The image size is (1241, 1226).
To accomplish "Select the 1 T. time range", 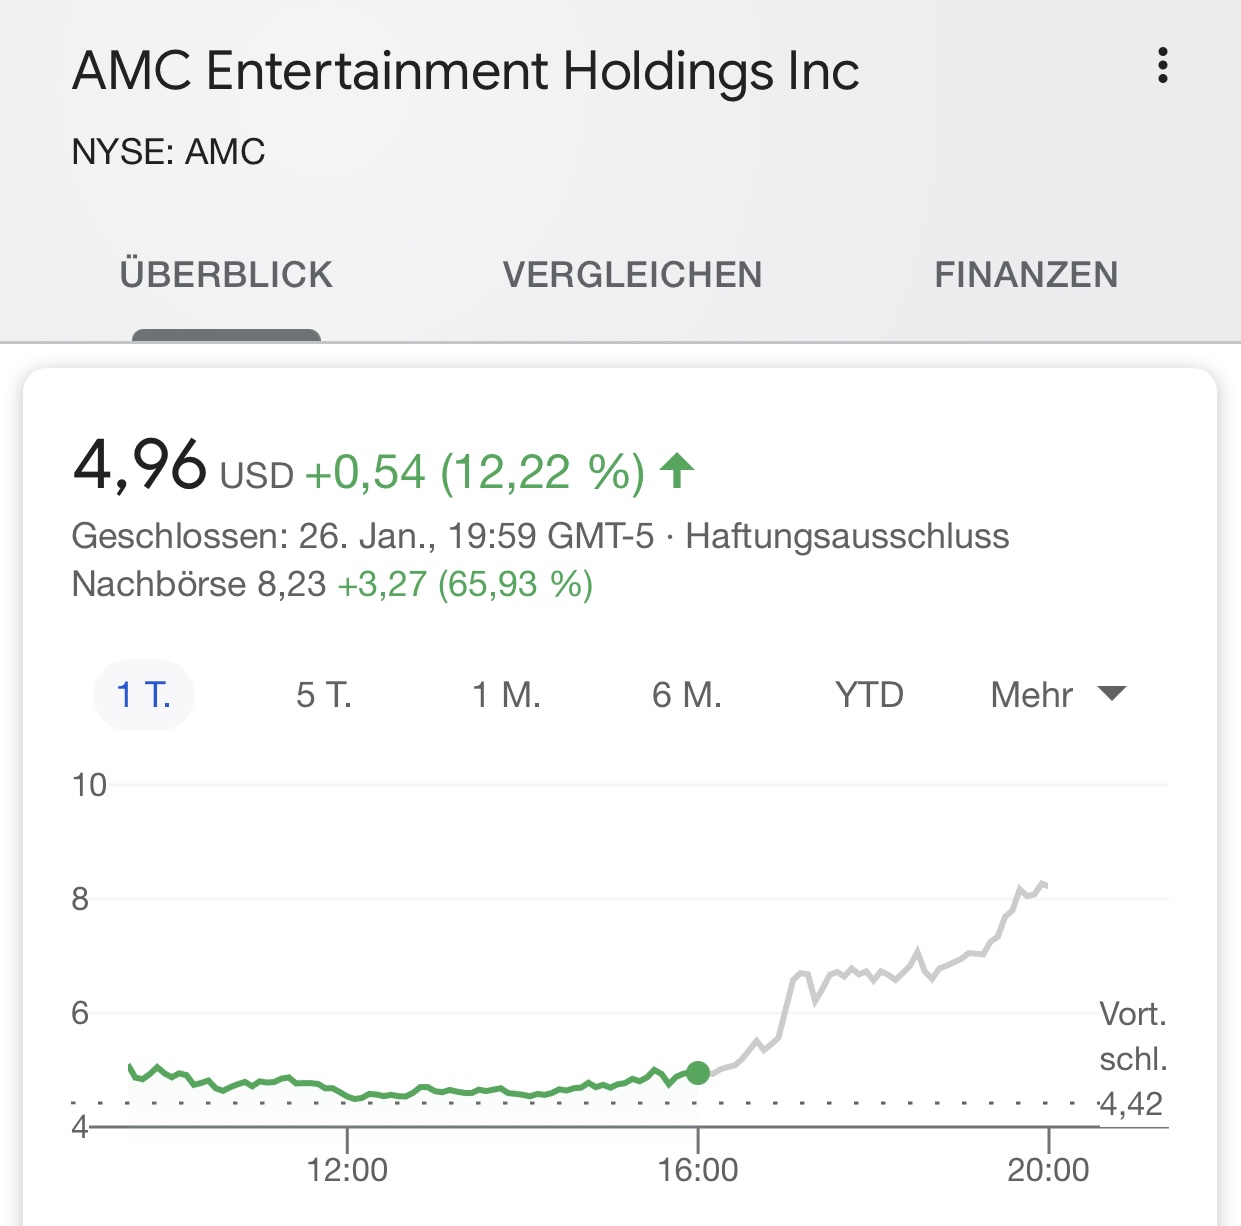I will (143, 694).
